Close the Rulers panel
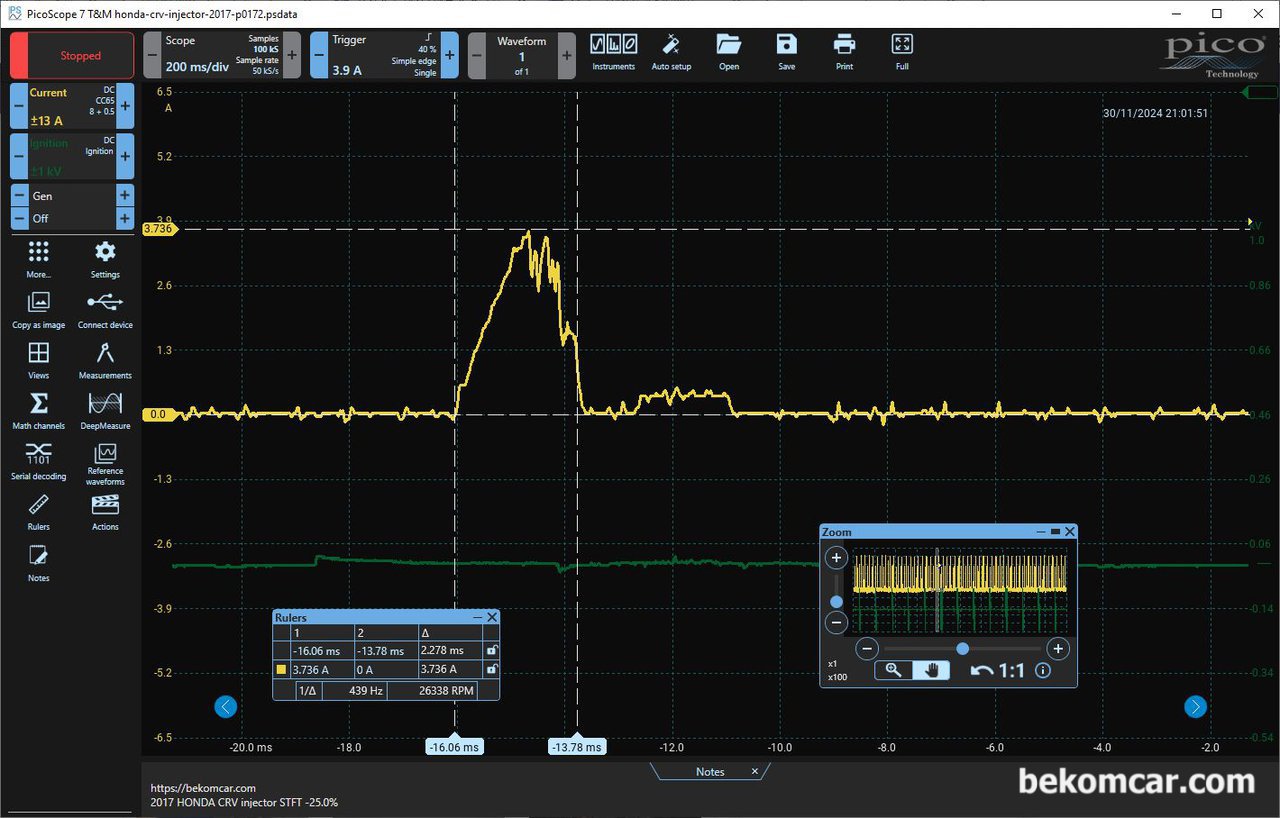1280x818 pixels. 492,617
